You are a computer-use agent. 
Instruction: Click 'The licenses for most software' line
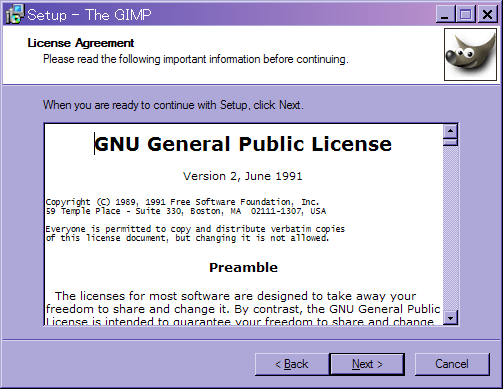coord(236,296)
